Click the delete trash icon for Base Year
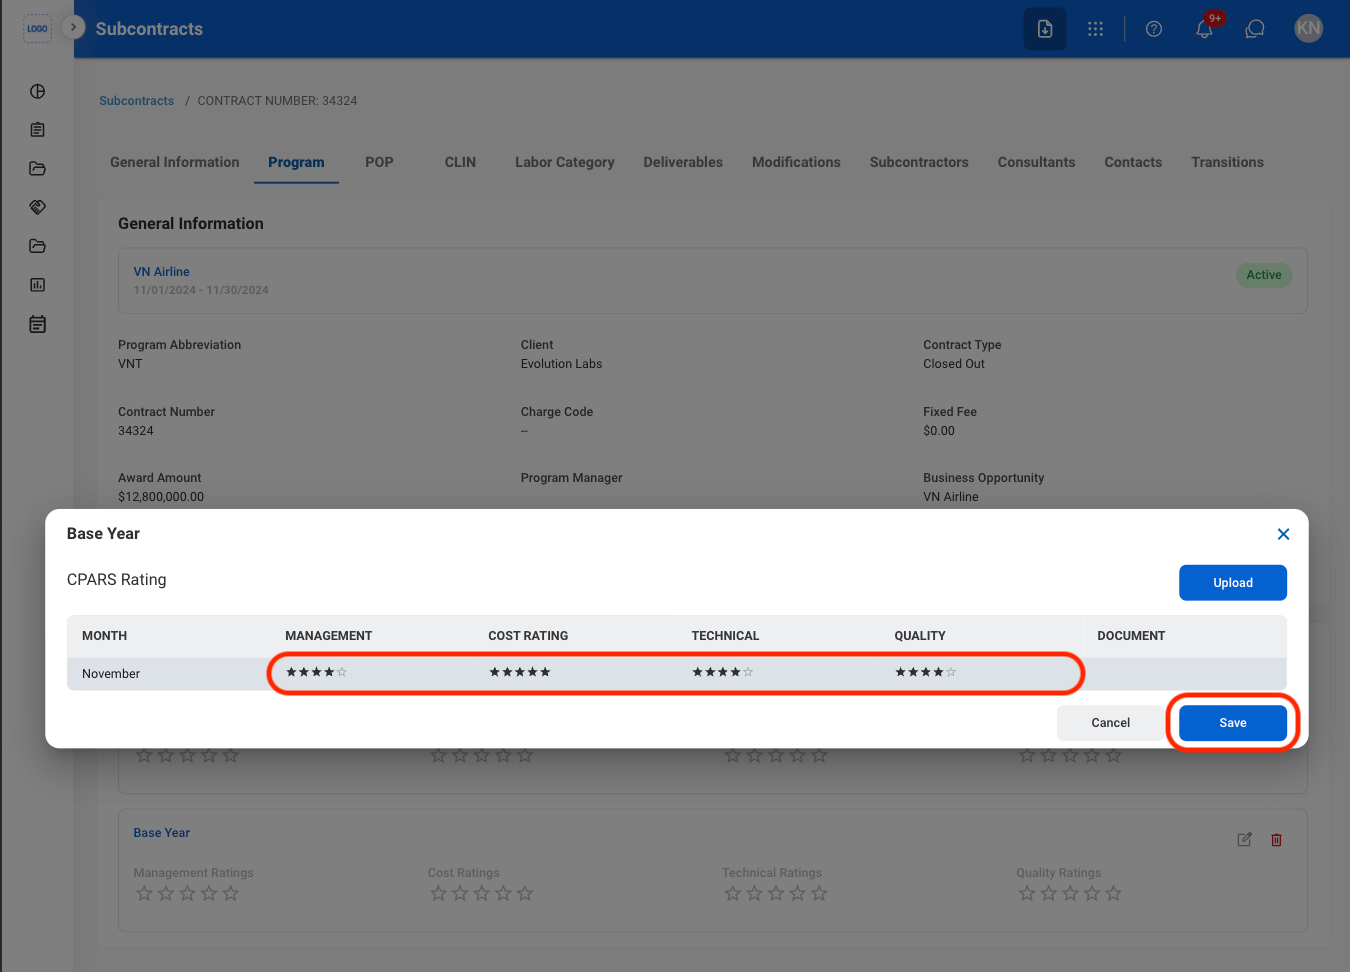Screen dimensions: 1350x972 coord(1277,840)
